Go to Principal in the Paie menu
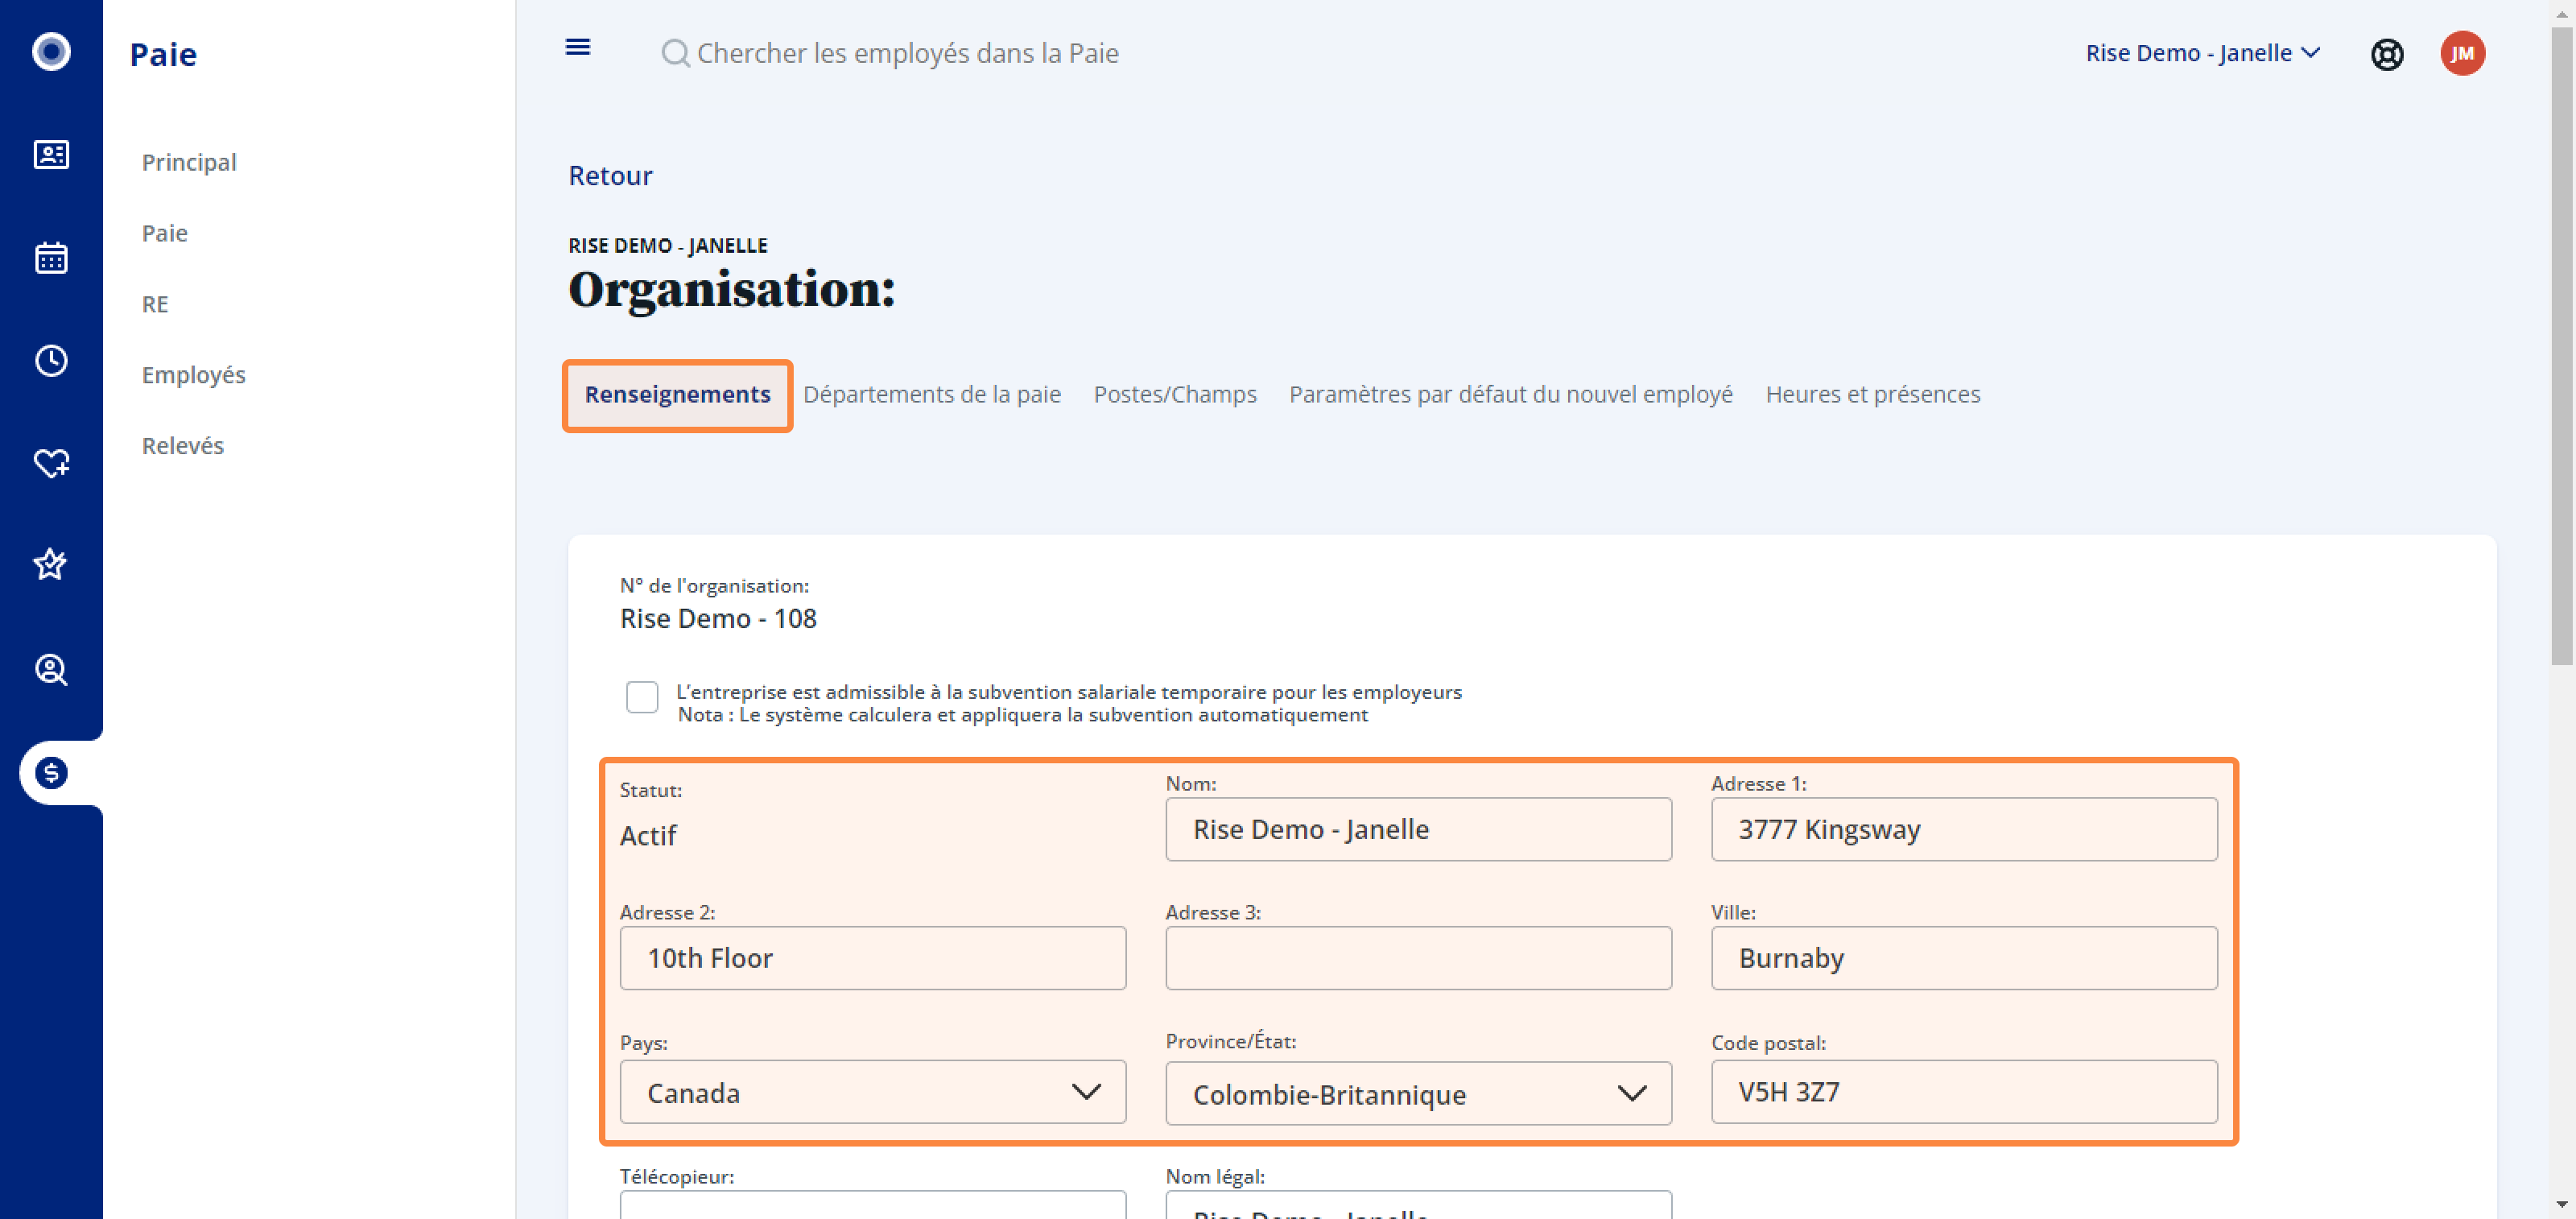The width and height of the screenshot is (2576, 1219). click(189, 162)
